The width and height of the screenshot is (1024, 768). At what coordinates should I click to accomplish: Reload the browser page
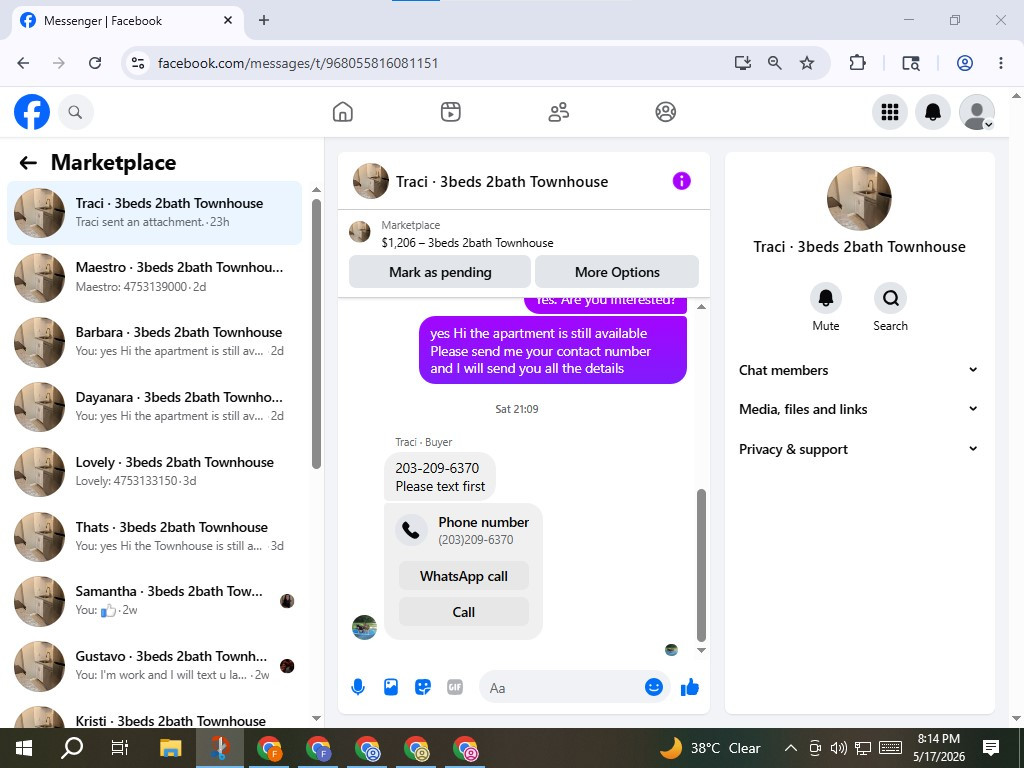click(95, 63)
